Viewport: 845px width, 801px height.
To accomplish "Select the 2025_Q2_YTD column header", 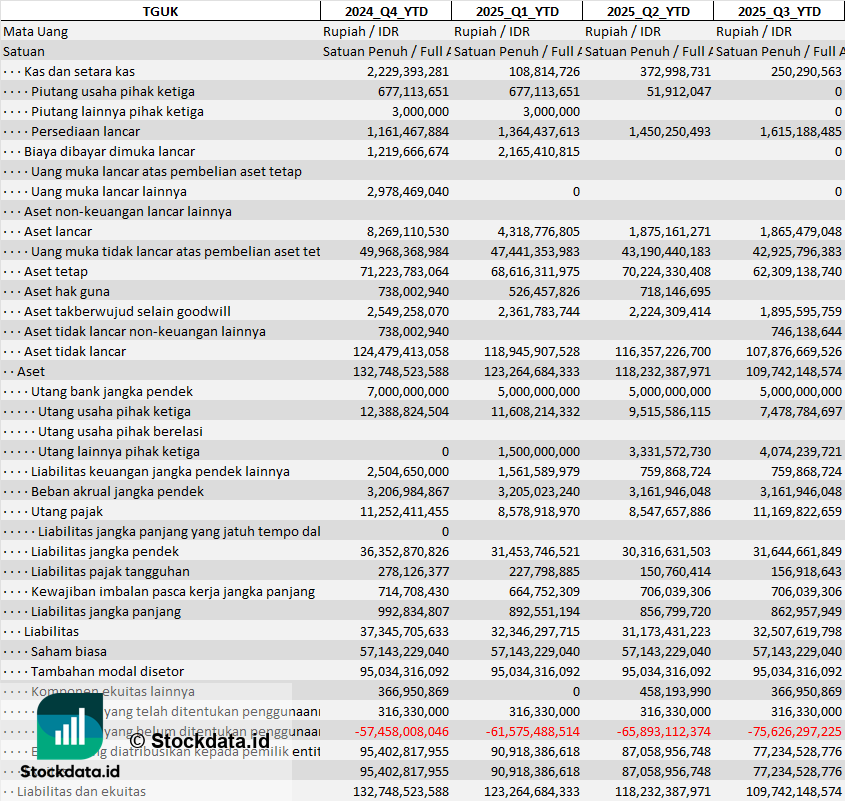I will pos(647,11).
